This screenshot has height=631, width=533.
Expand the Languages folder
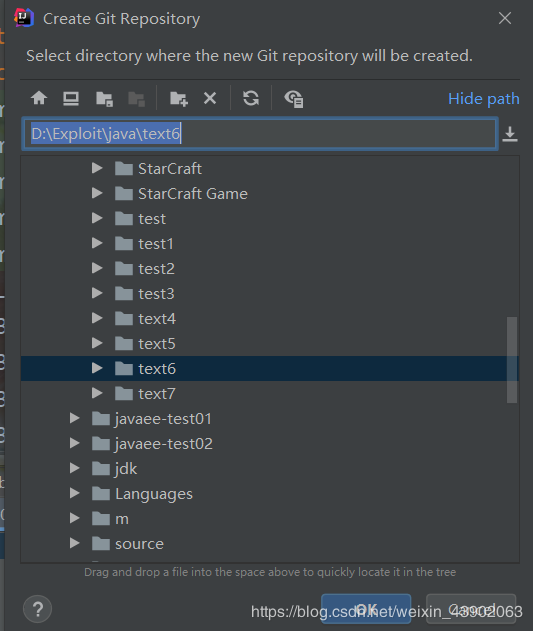[74, 493]
